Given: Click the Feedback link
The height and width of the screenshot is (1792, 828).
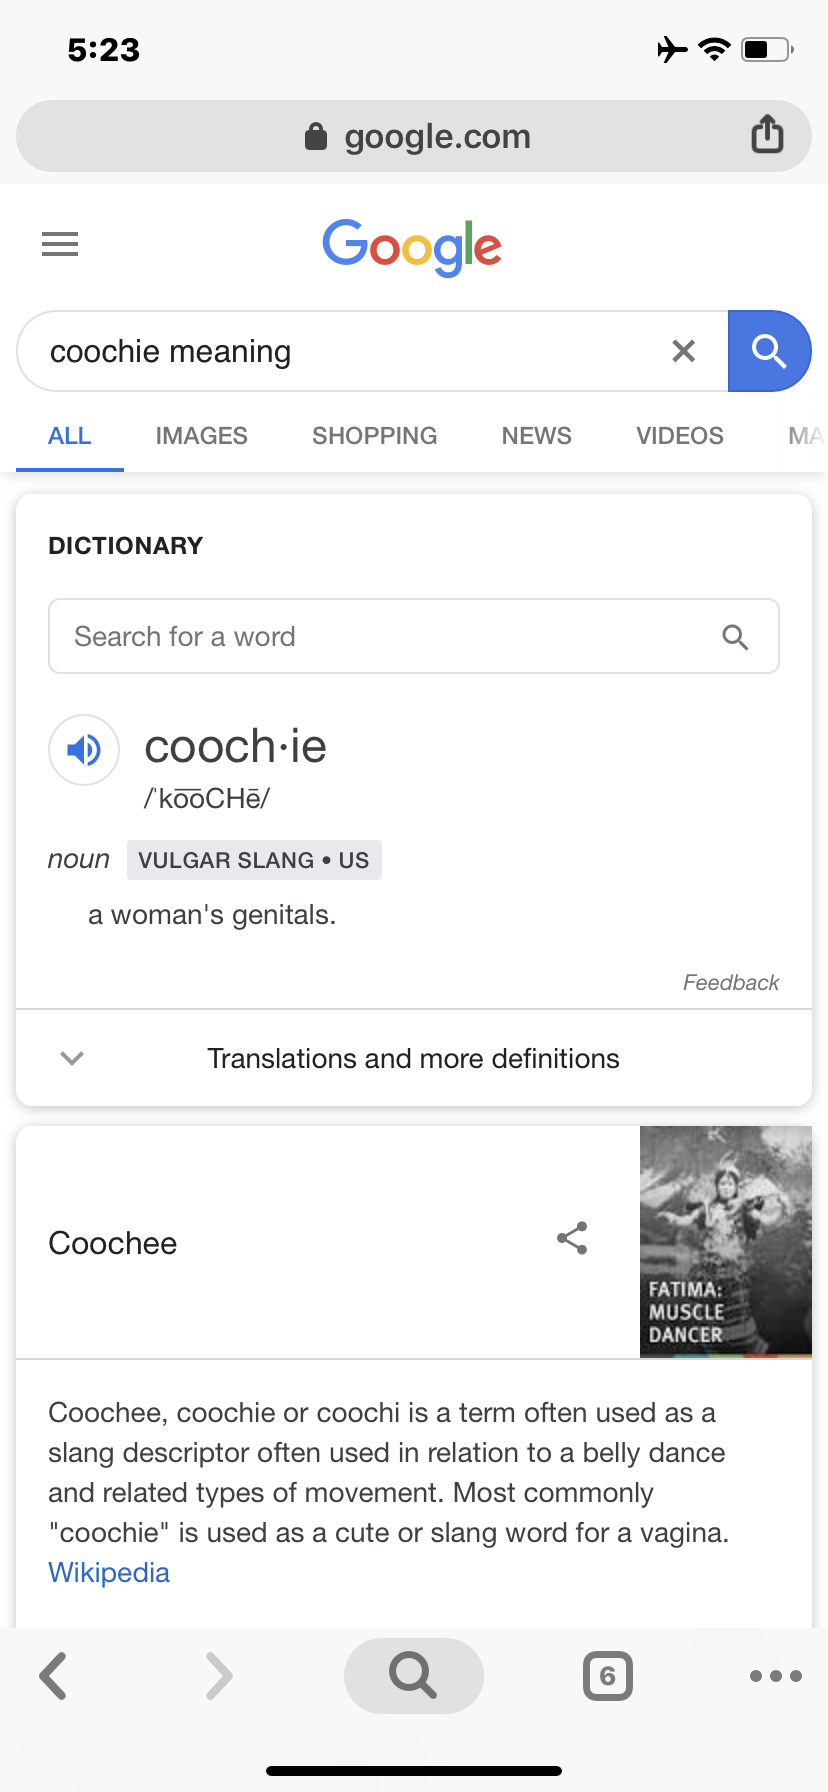Looking at the screenshot, I should 731,983.
